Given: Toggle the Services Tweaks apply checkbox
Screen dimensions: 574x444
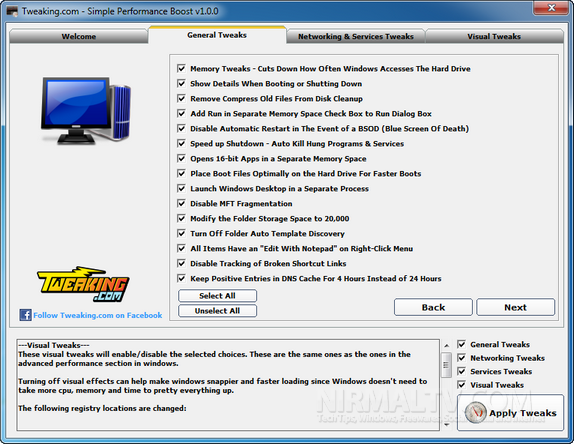Looking at the screenshot, I should click(462, 372).
